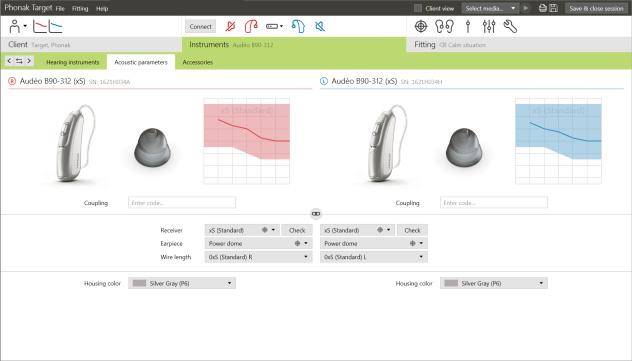
Task: Click the save disk icon
Action: point(554,8)
